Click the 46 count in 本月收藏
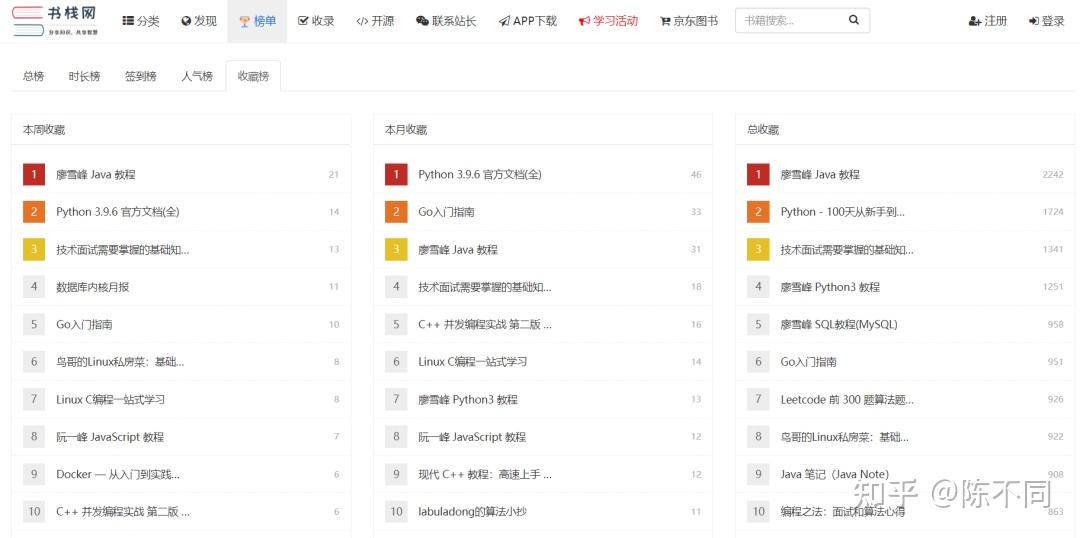 coord(696,174)
